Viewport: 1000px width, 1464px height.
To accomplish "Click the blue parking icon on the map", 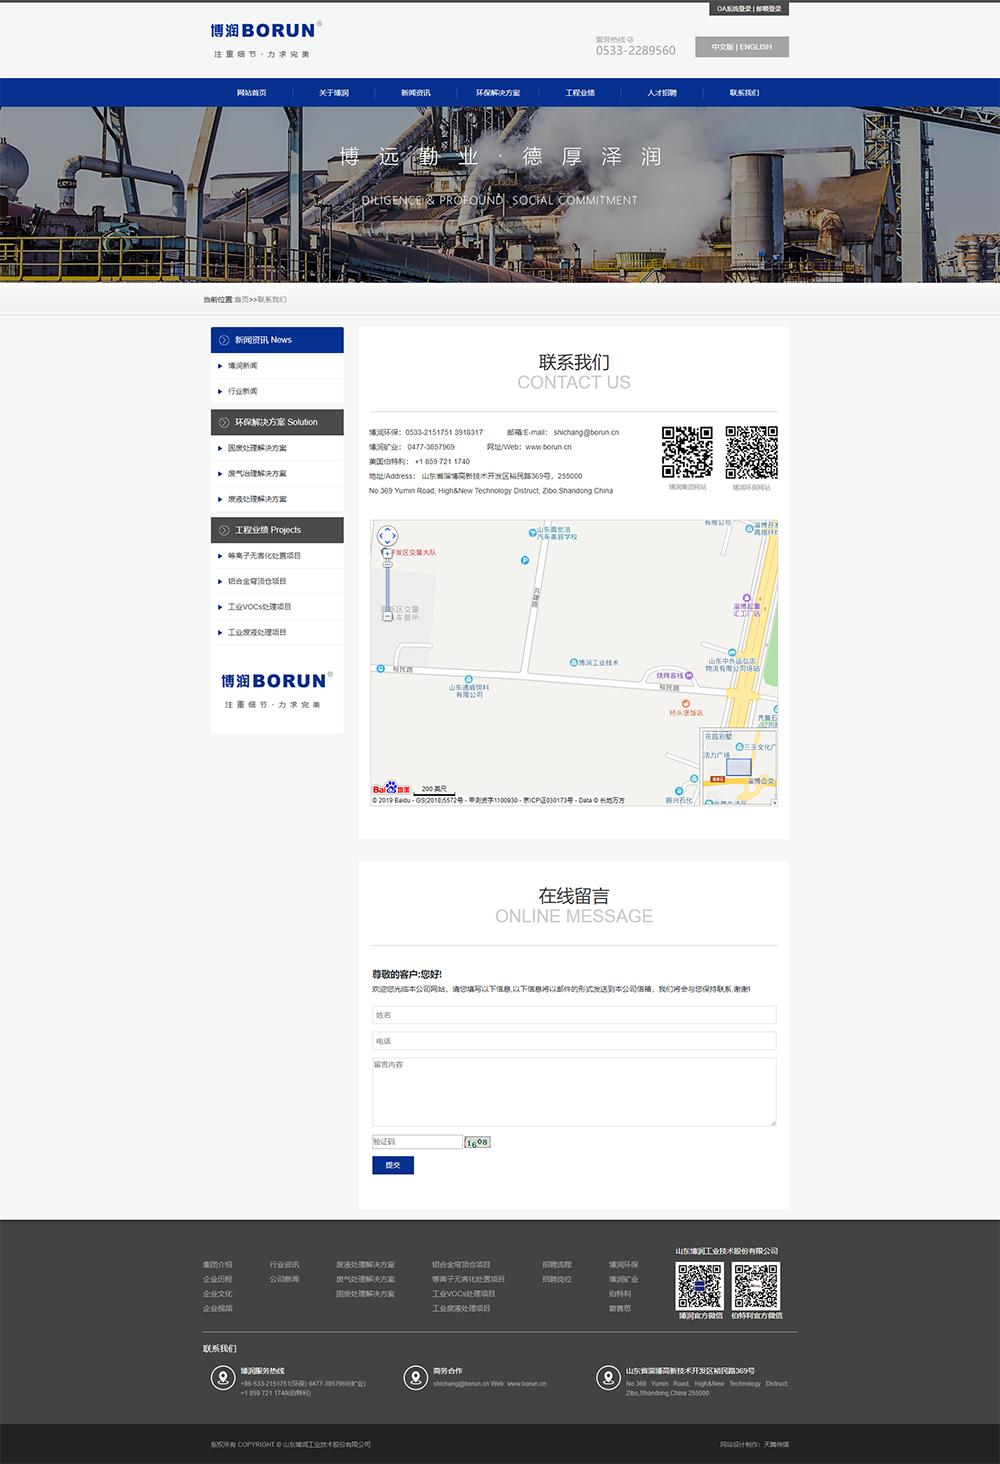I will (x=525, y=560).
